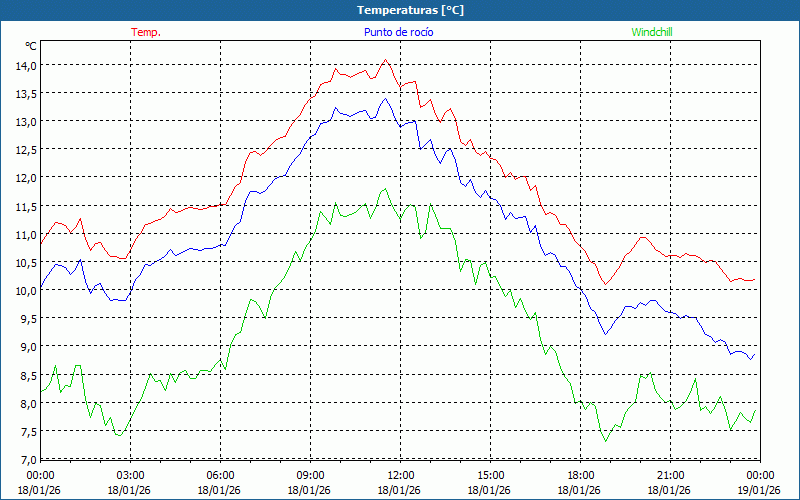The width and height of the screenshot is (800, 500).
Task: Select the 18:00 time axis marker
Action: coord(580,475)
